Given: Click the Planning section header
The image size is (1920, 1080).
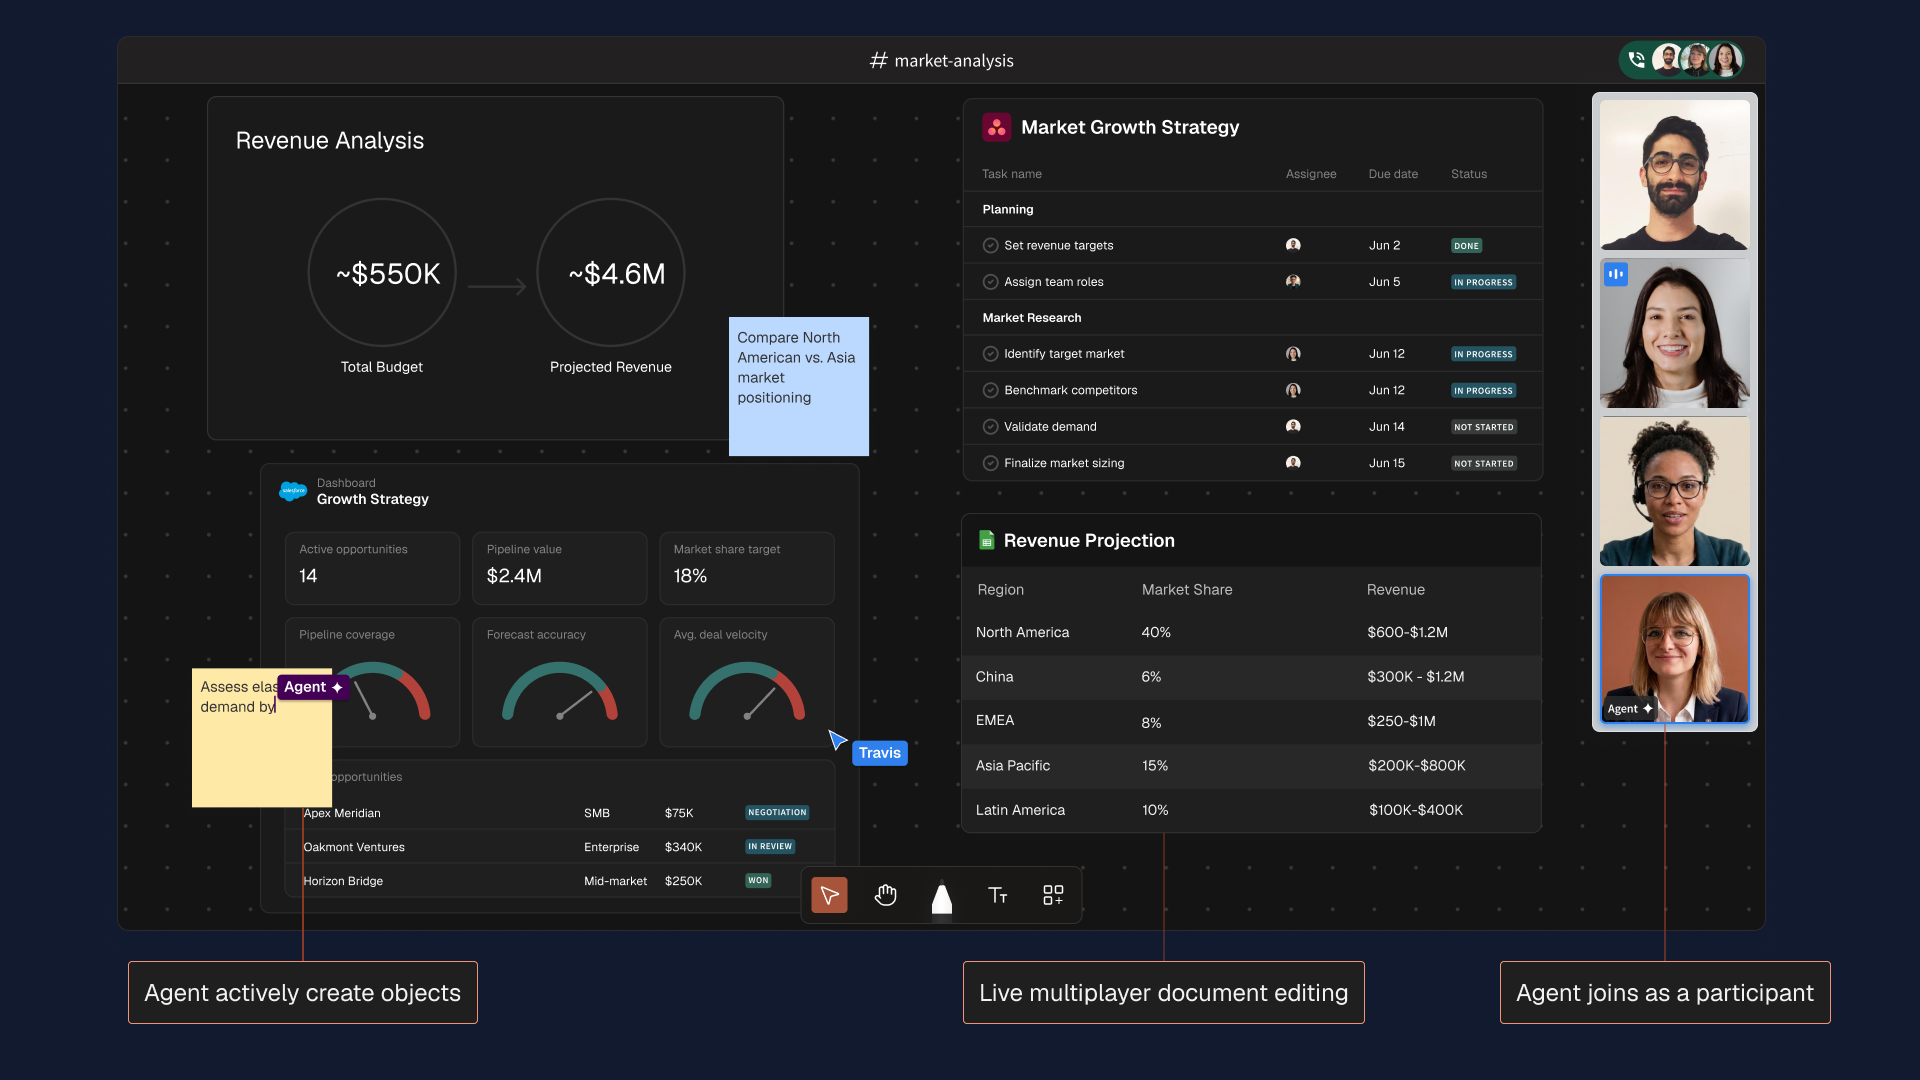Looking at the screenshot, I should pyautogui.click(x=1008, y=209).
